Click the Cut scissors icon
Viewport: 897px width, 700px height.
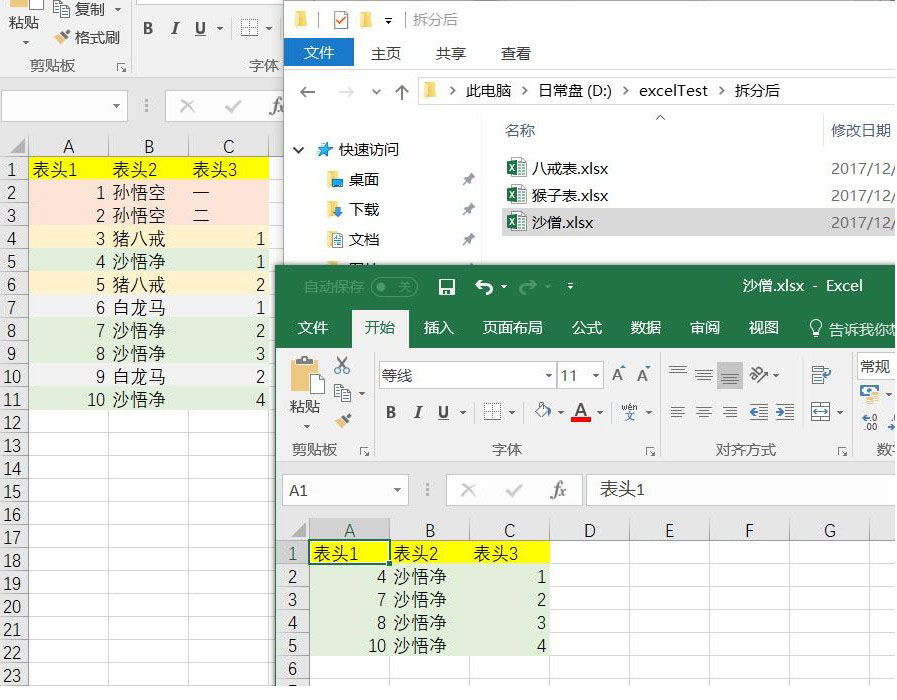click(342, 366)
